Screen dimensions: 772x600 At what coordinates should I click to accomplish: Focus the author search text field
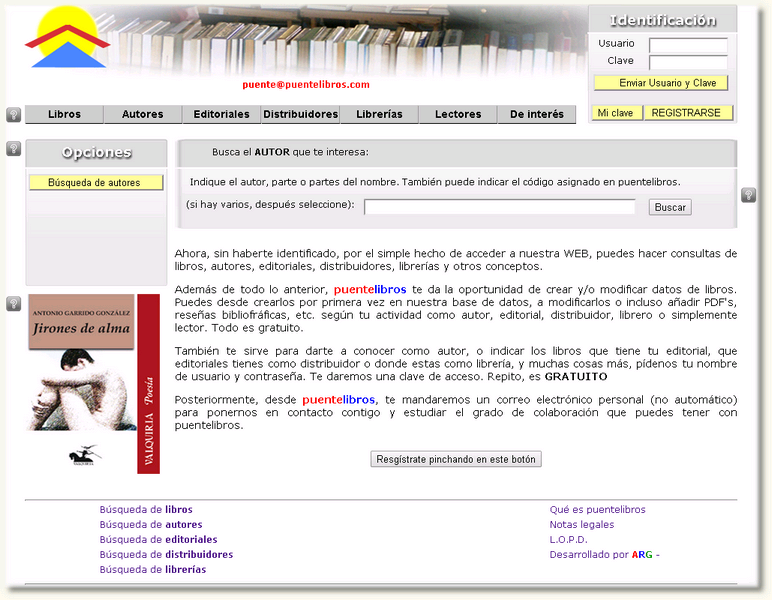pyautogui.click(x=500, y=207)
